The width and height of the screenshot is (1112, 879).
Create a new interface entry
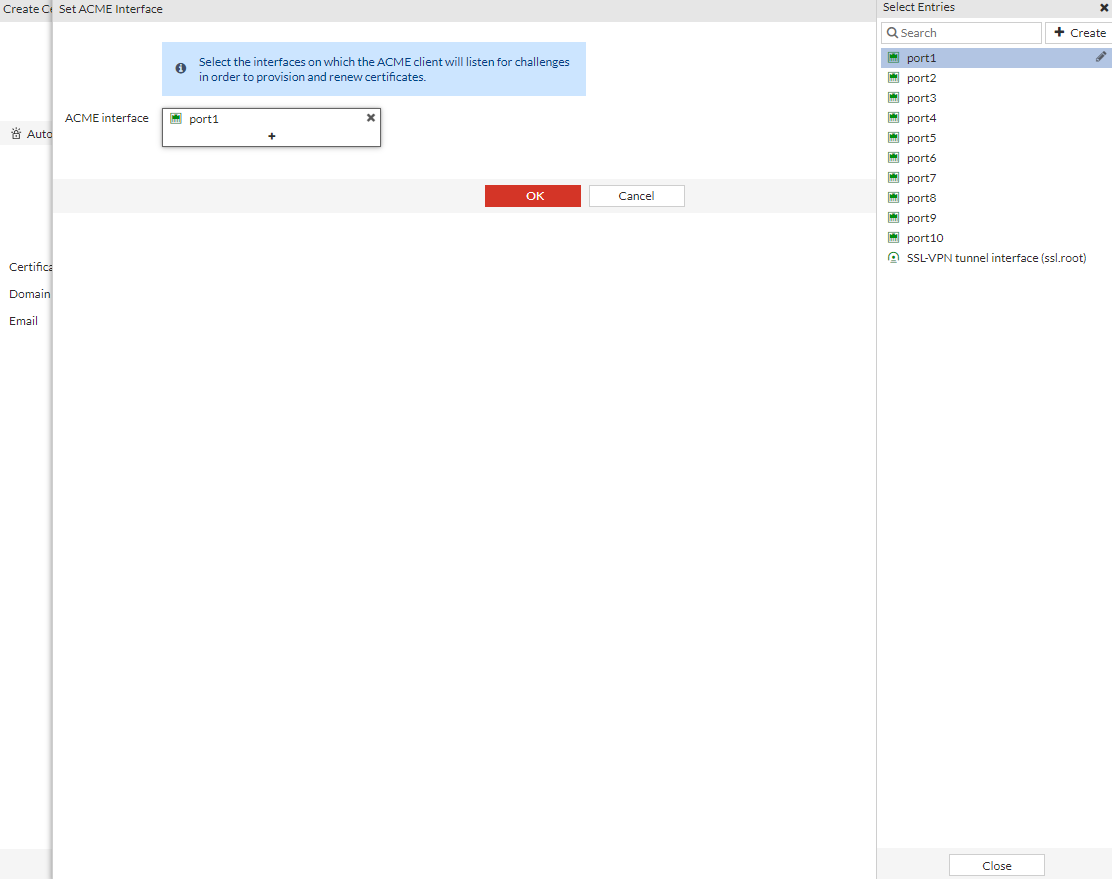pos(1079,33)
